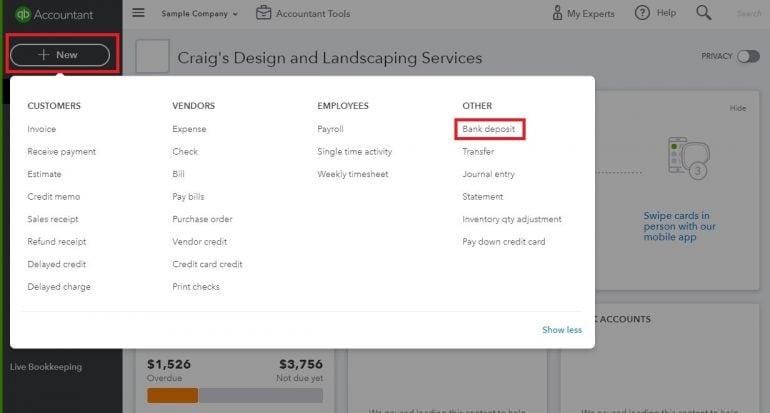Choose Invoice under Customers

[42, 129]
